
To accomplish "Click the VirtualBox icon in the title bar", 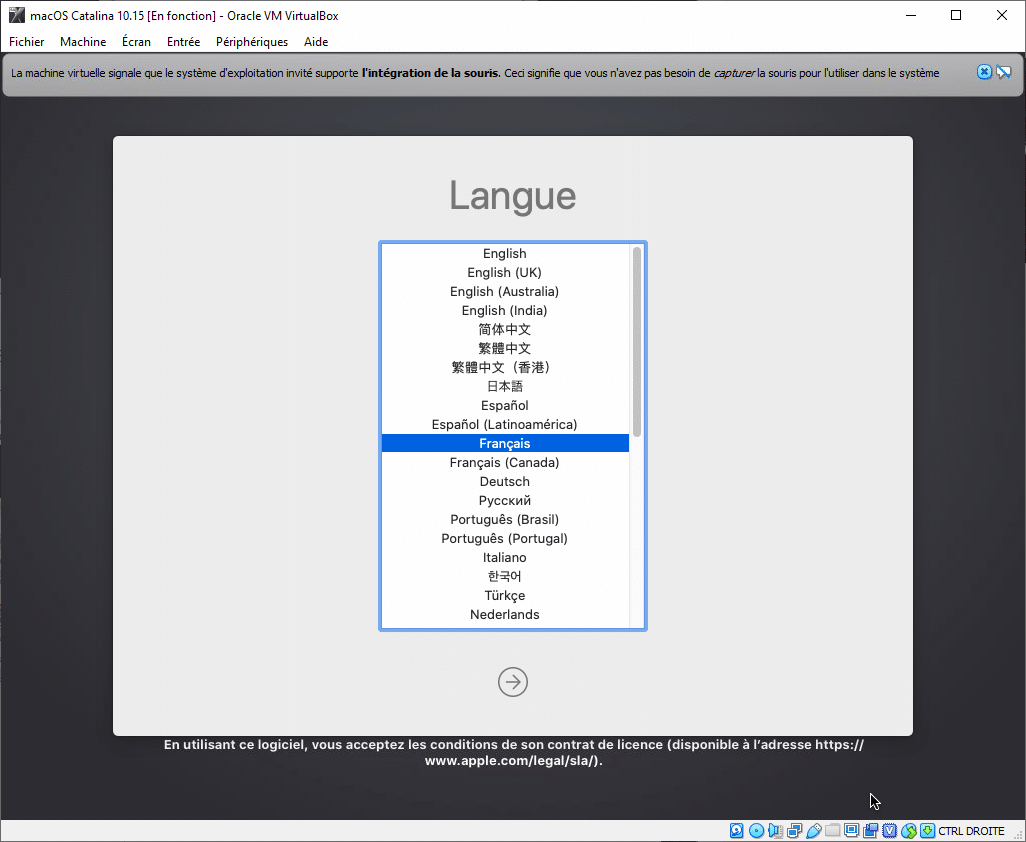I will (16, 15).
